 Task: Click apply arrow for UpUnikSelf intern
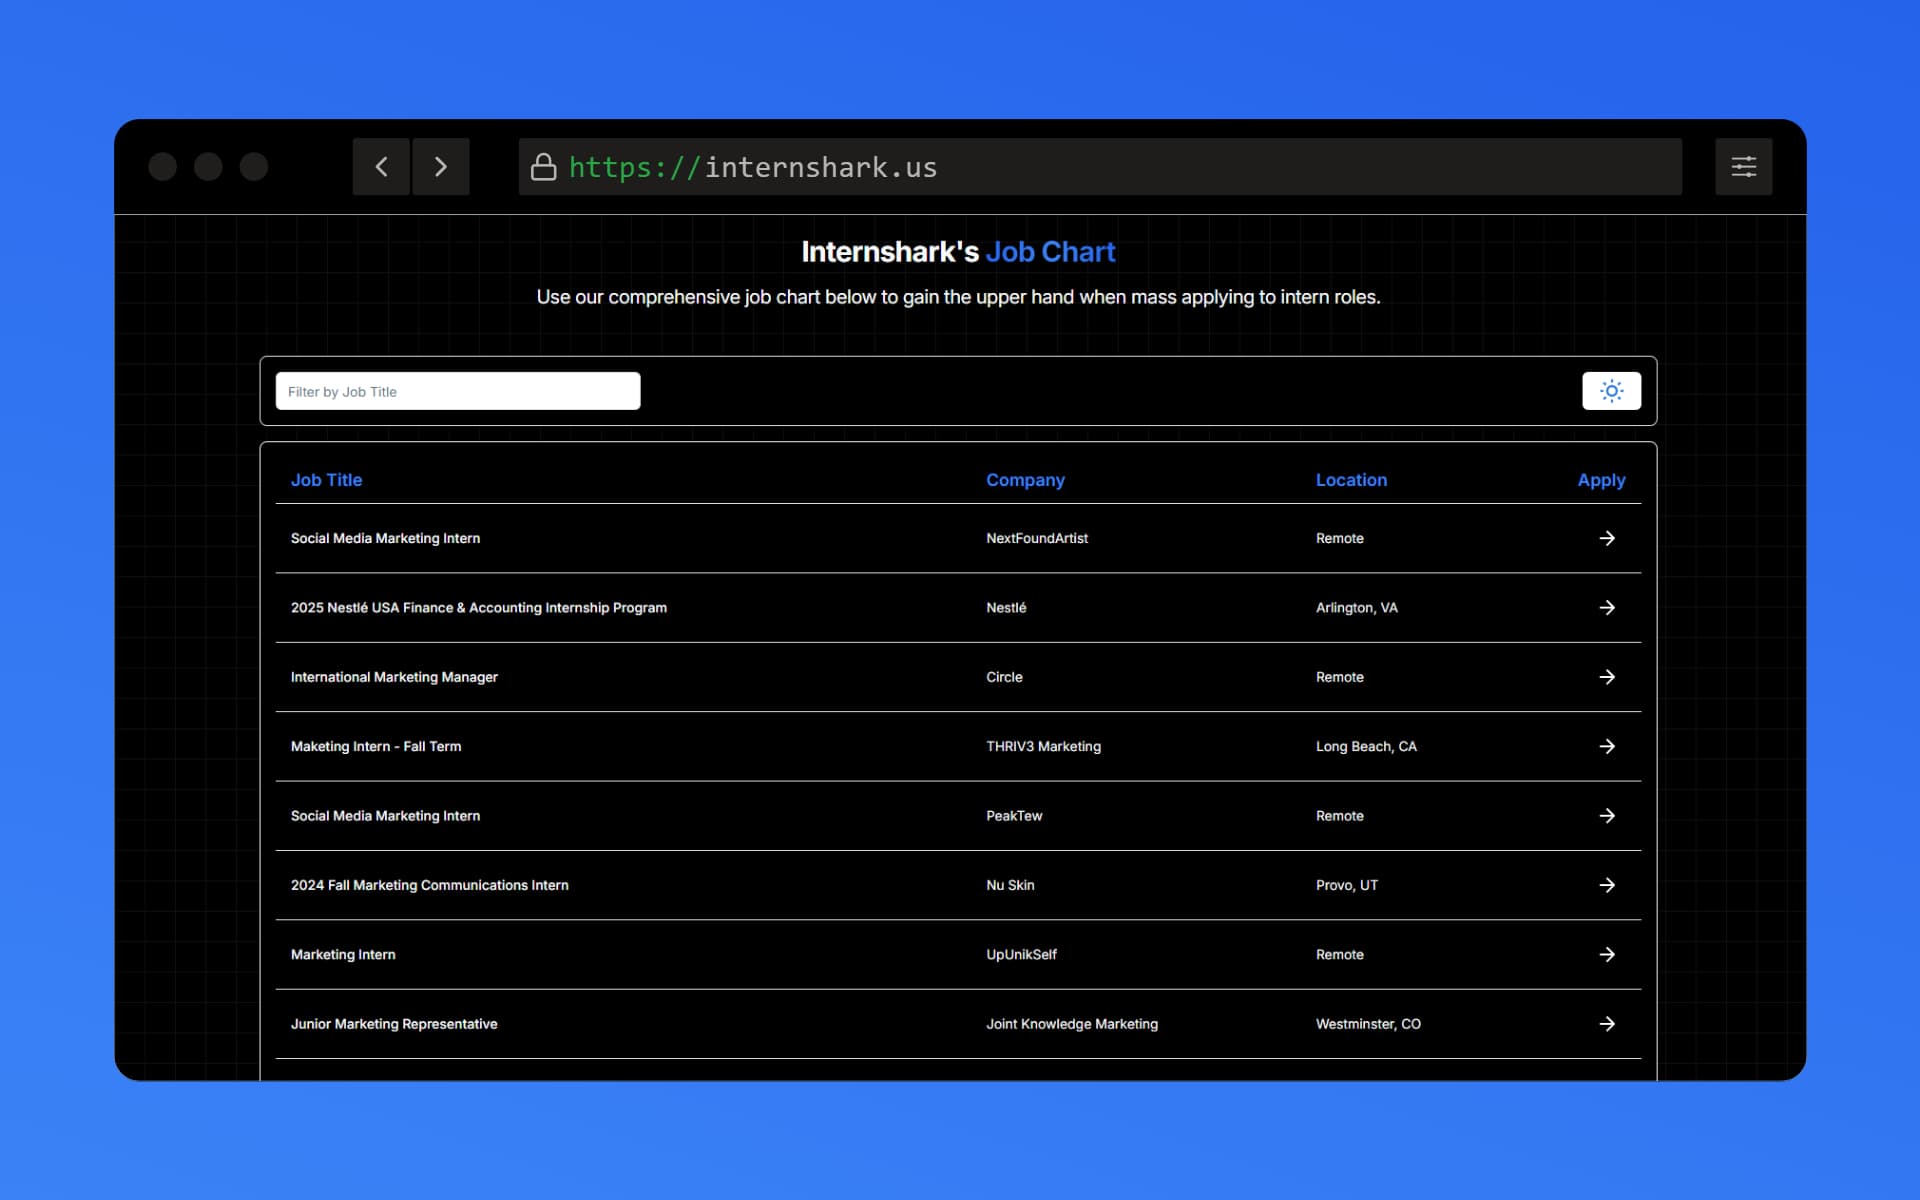point(1606,954)
